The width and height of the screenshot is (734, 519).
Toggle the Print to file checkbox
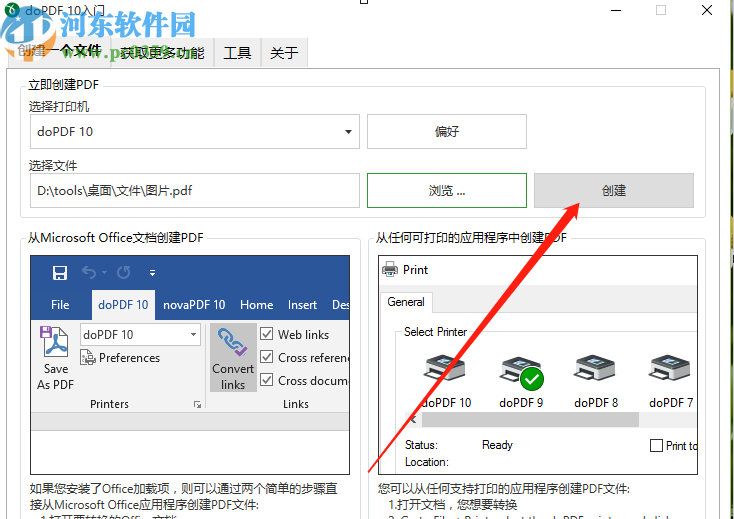click(x=656, y=445)
